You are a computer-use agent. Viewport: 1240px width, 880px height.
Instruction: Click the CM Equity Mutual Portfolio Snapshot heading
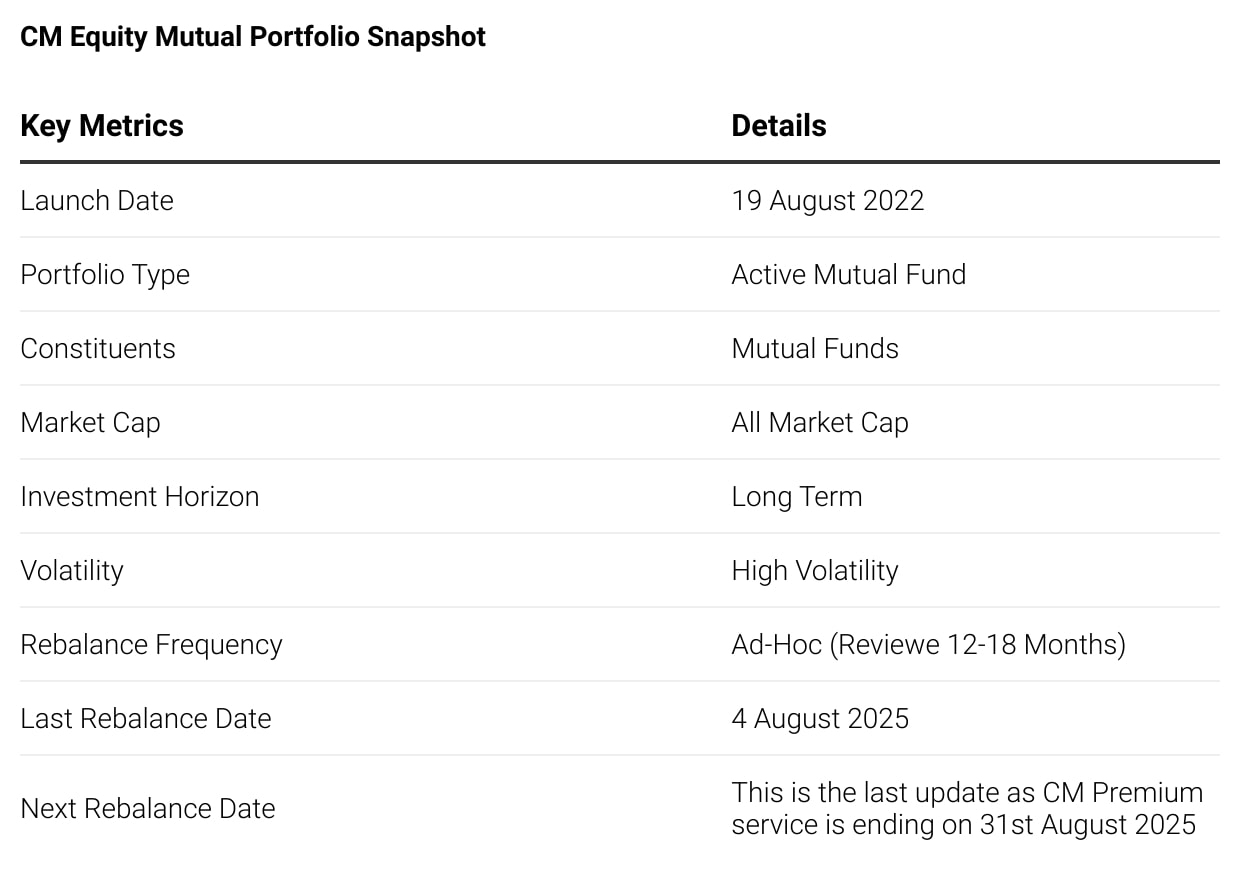pos(253,37)
